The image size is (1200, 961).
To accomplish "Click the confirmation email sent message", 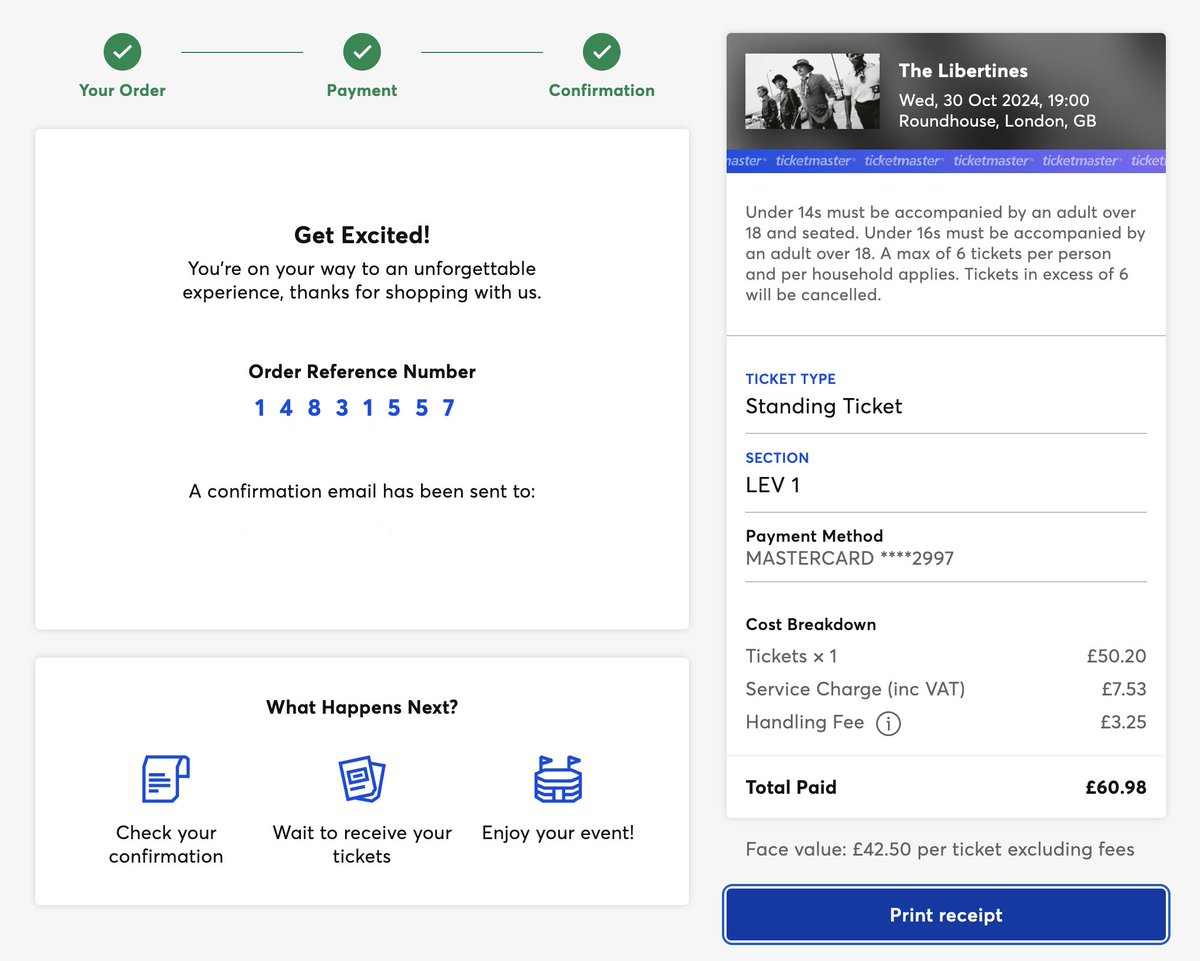I will (x=362, y=492).
